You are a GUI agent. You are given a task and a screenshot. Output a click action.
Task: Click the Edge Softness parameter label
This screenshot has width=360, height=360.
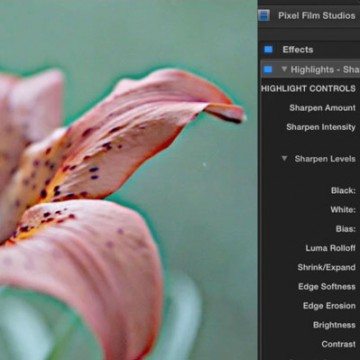327,287
